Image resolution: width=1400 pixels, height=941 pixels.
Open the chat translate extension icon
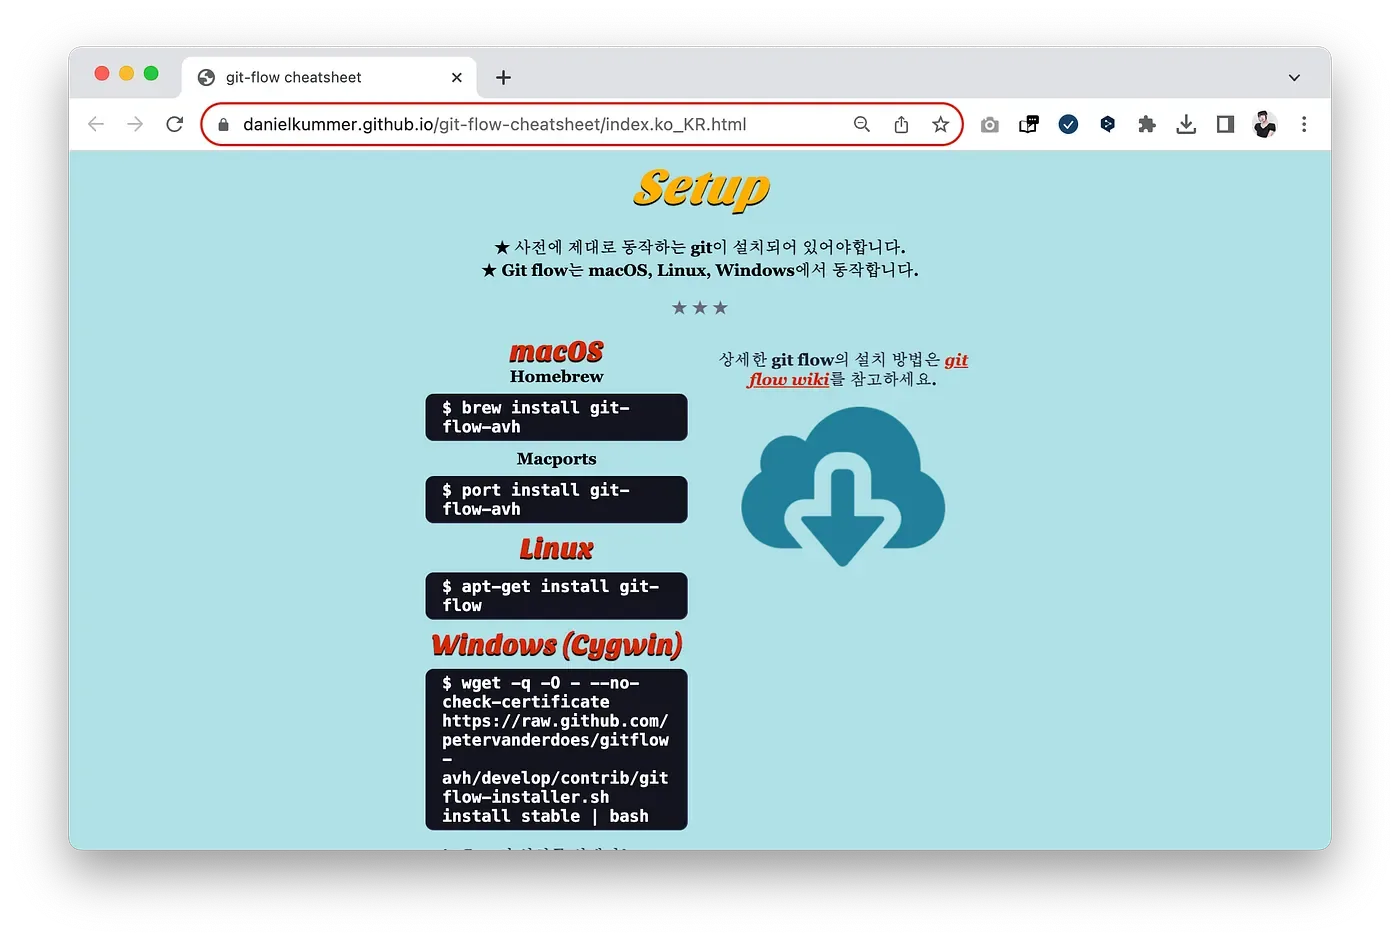1029,124
